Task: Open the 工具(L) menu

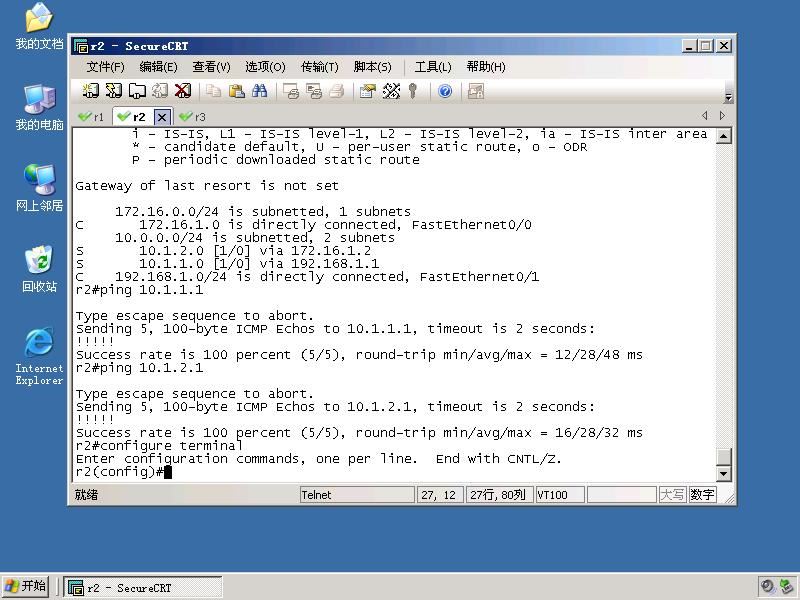Action: tap(433, 67)
